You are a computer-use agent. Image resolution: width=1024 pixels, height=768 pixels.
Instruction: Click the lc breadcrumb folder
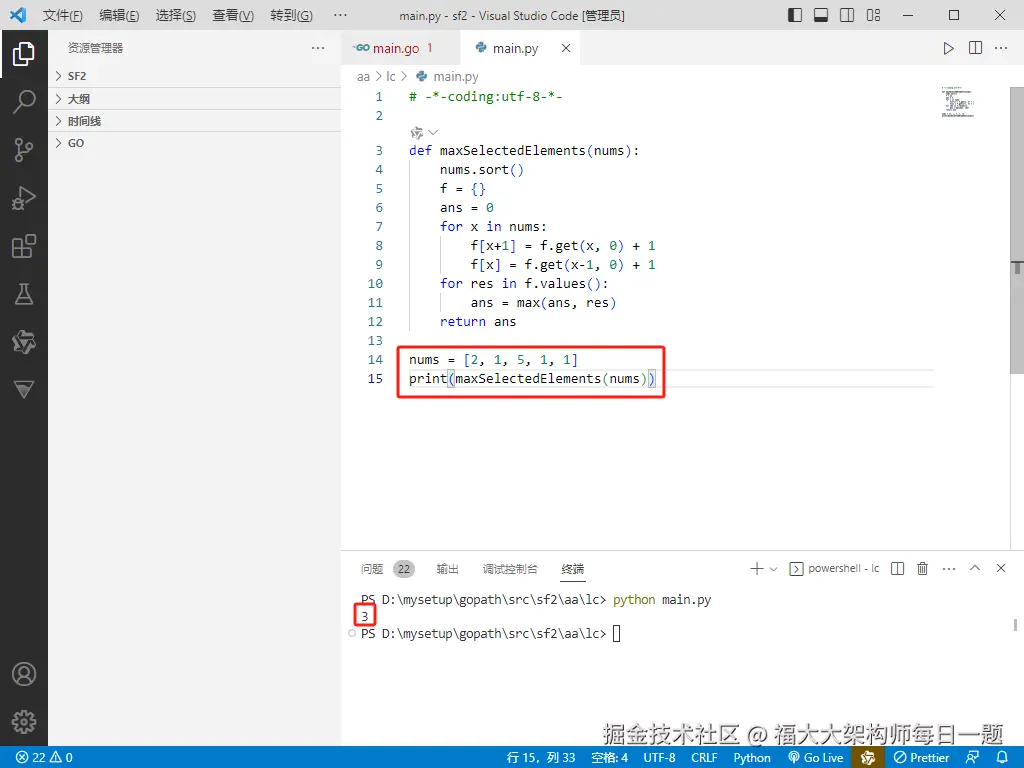(391, 76)
